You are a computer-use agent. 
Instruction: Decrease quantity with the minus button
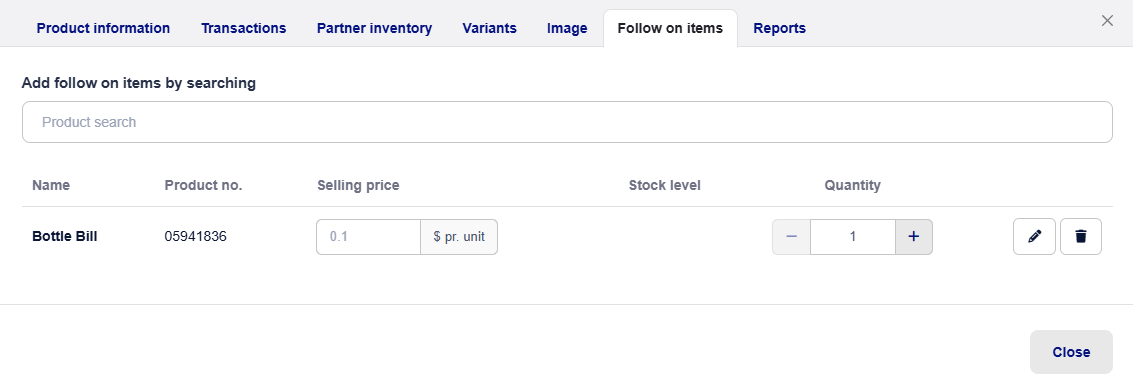click(791, 237)
